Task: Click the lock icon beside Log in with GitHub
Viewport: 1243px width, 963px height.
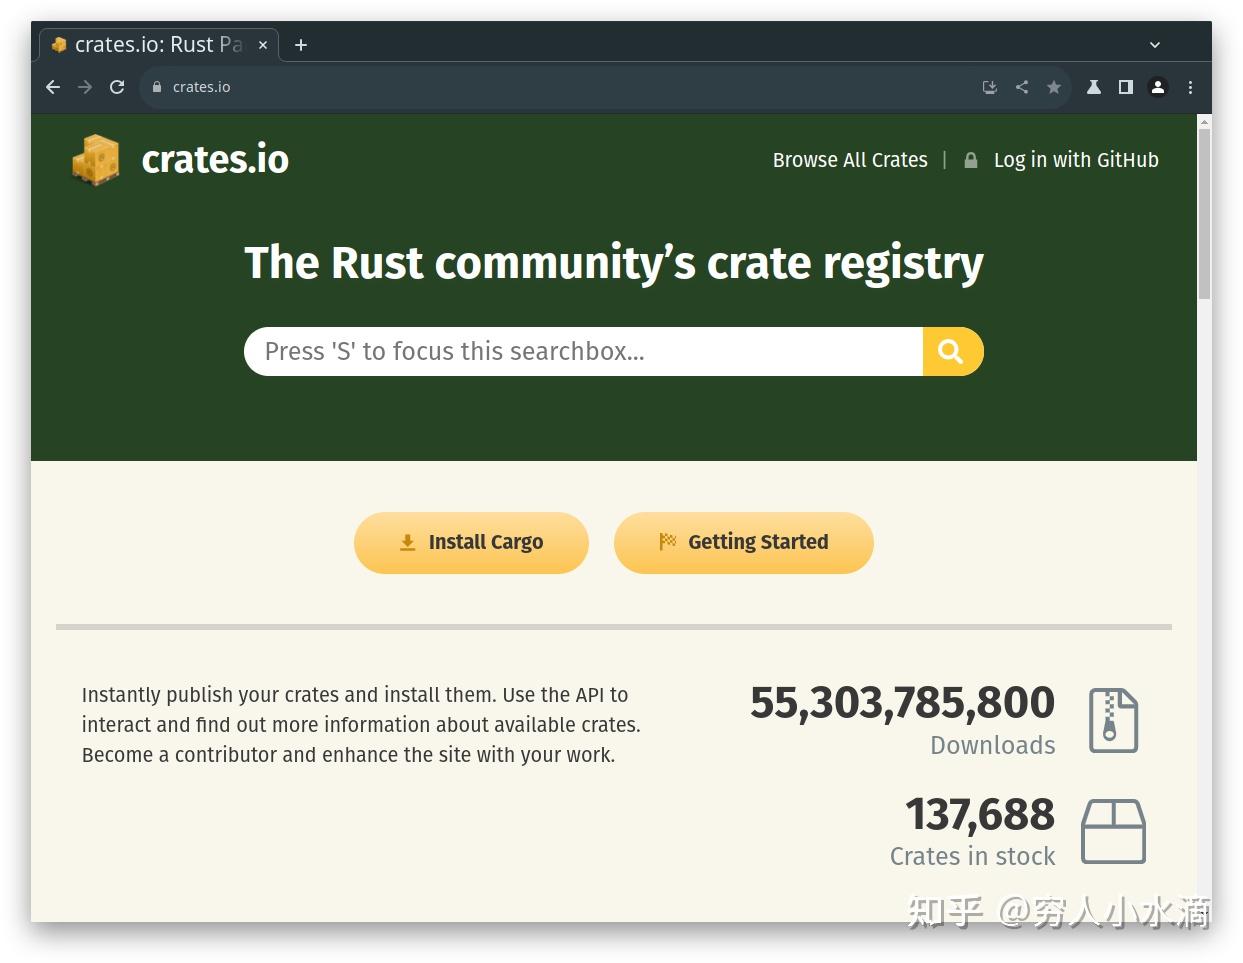Action: (x=970, y=160)
